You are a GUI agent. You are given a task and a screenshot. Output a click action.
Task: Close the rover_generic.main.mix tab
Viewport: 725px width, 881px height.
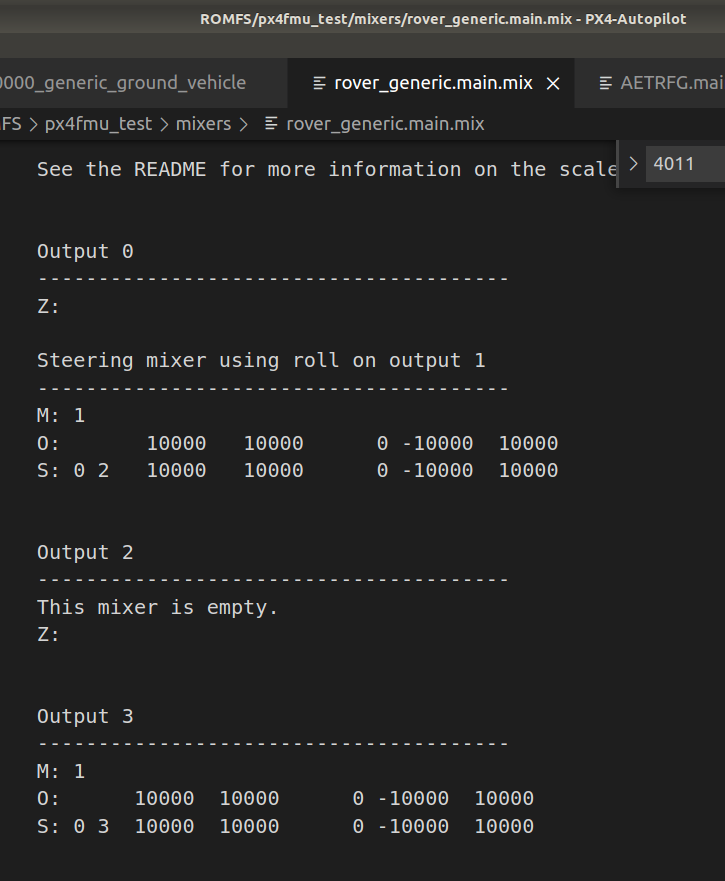point(553,84)
